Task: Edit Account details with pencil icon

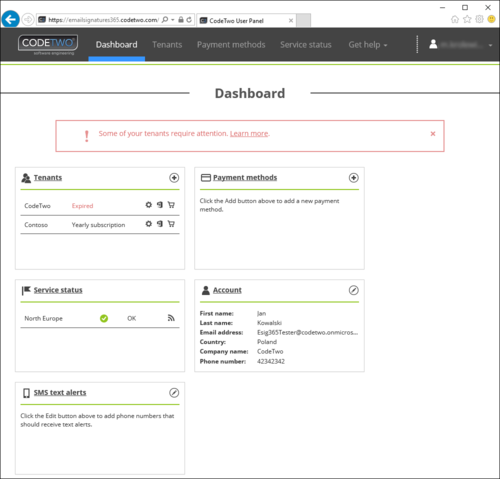Action: point(354,290)
